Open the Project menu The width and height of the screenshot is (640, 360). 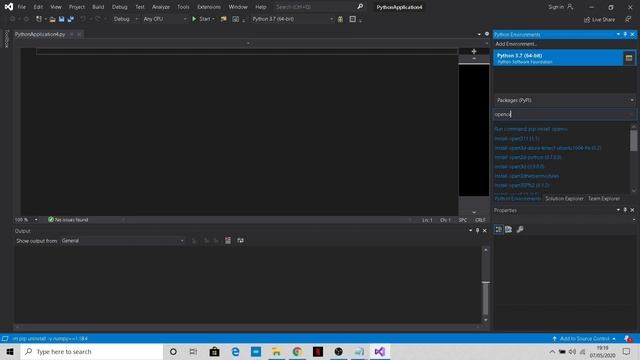pos(77,7)
